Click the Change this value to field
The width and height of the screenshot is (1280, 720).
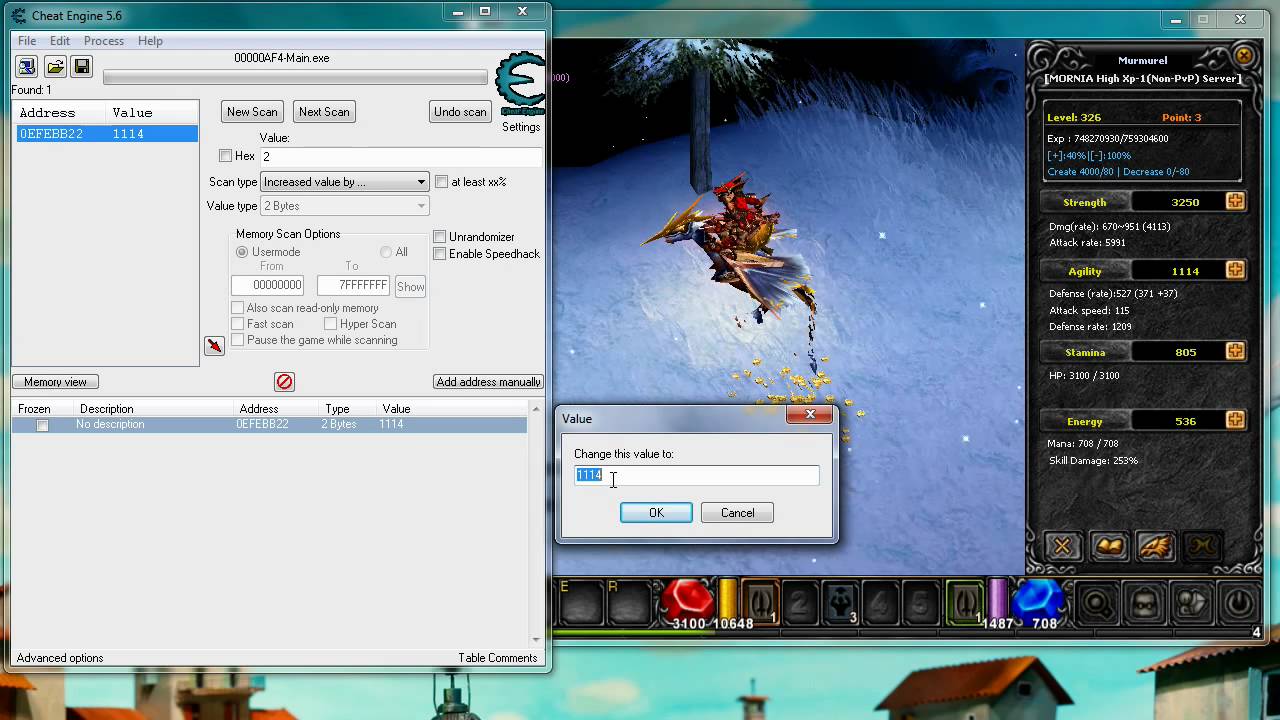click(696, 476)
